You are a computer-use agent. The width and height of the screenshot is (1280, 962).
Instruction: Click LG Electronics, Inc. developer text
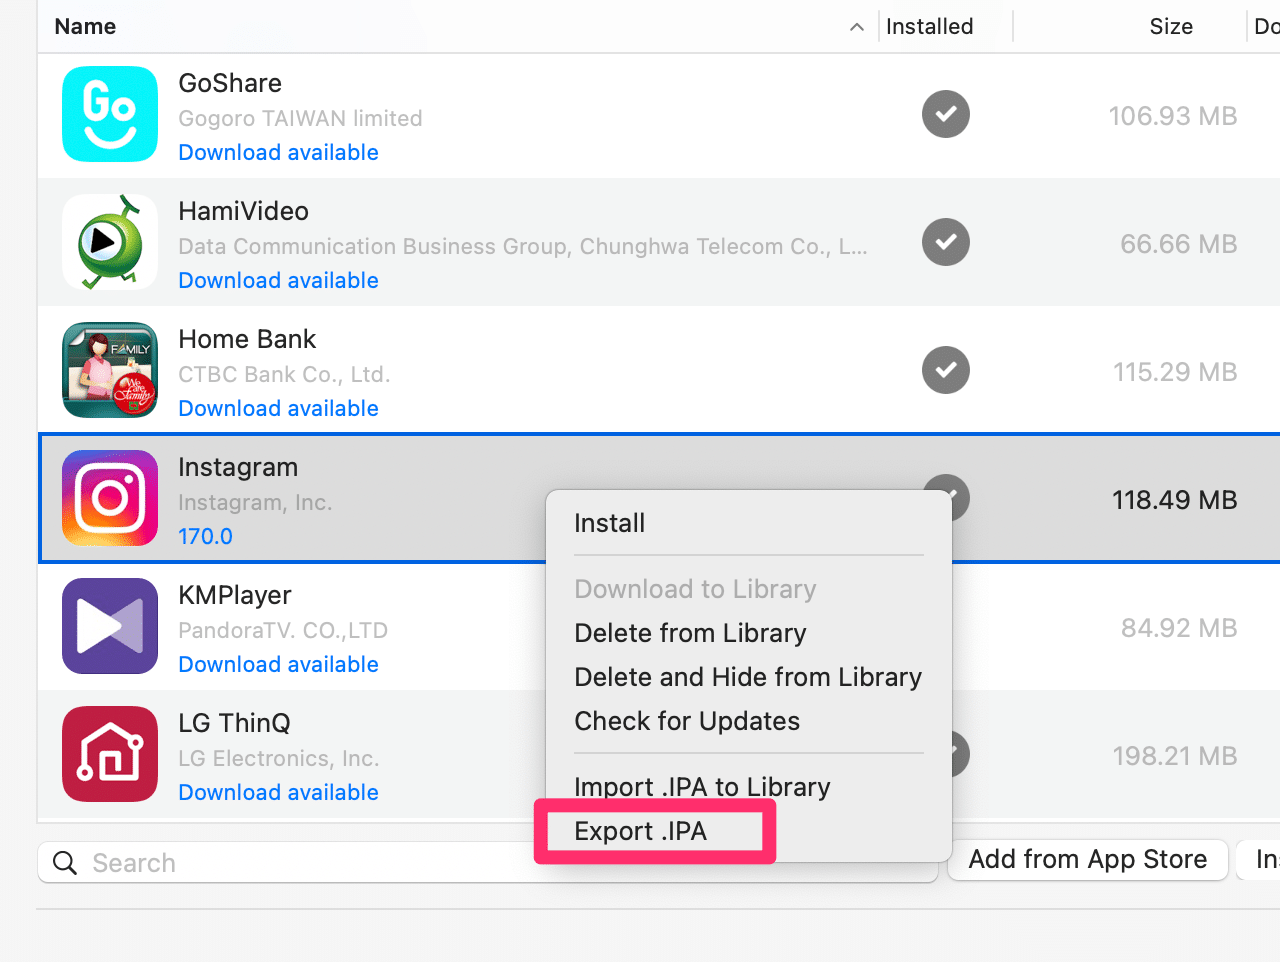279,758
